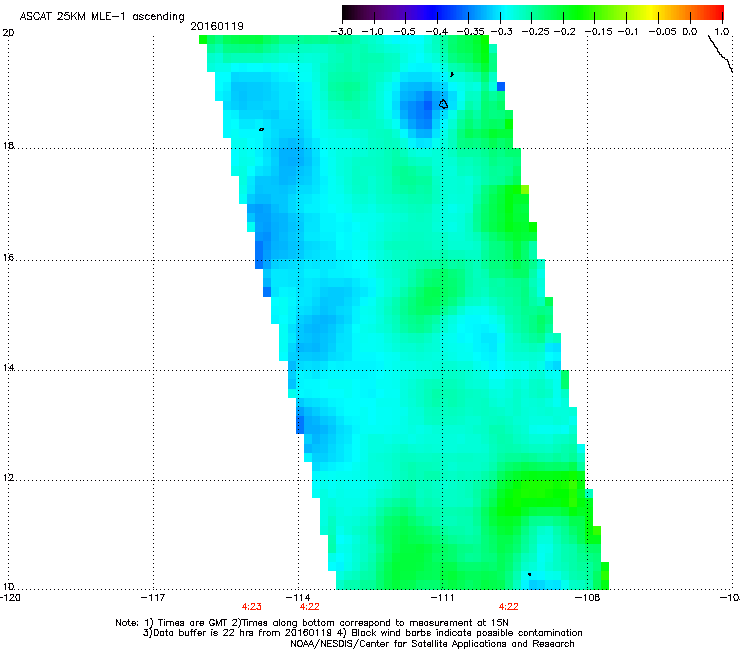Screen dimensions: 740x650
Task: Click the "-0.5" color scale label
Action: tap(404, 32)
